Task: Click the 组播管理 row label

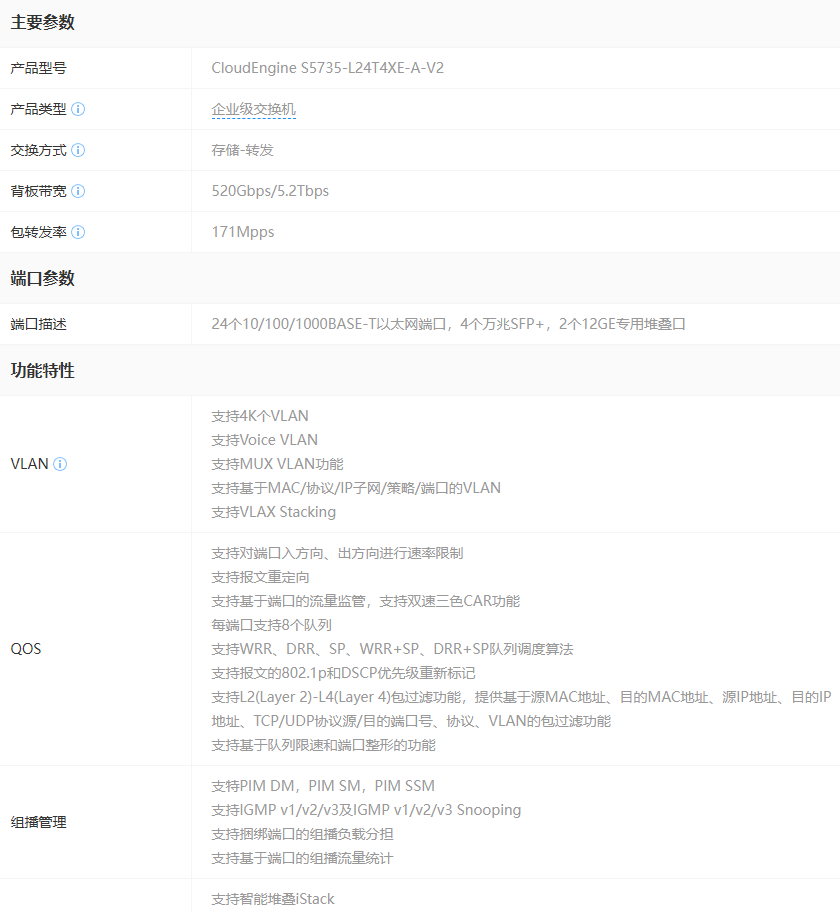Action: click(38, 822)
